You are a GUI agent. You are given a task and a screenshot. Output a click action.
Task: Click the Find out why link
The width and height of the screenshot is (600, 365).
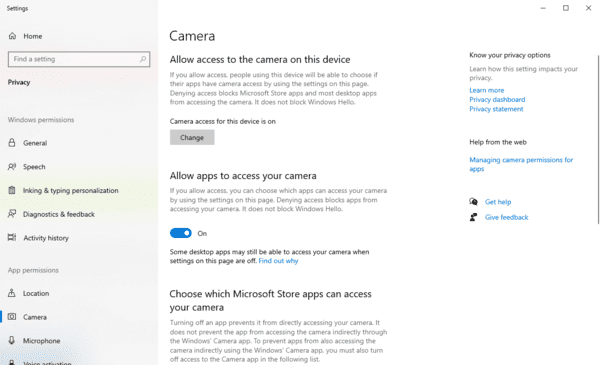(x=278, y=261)
